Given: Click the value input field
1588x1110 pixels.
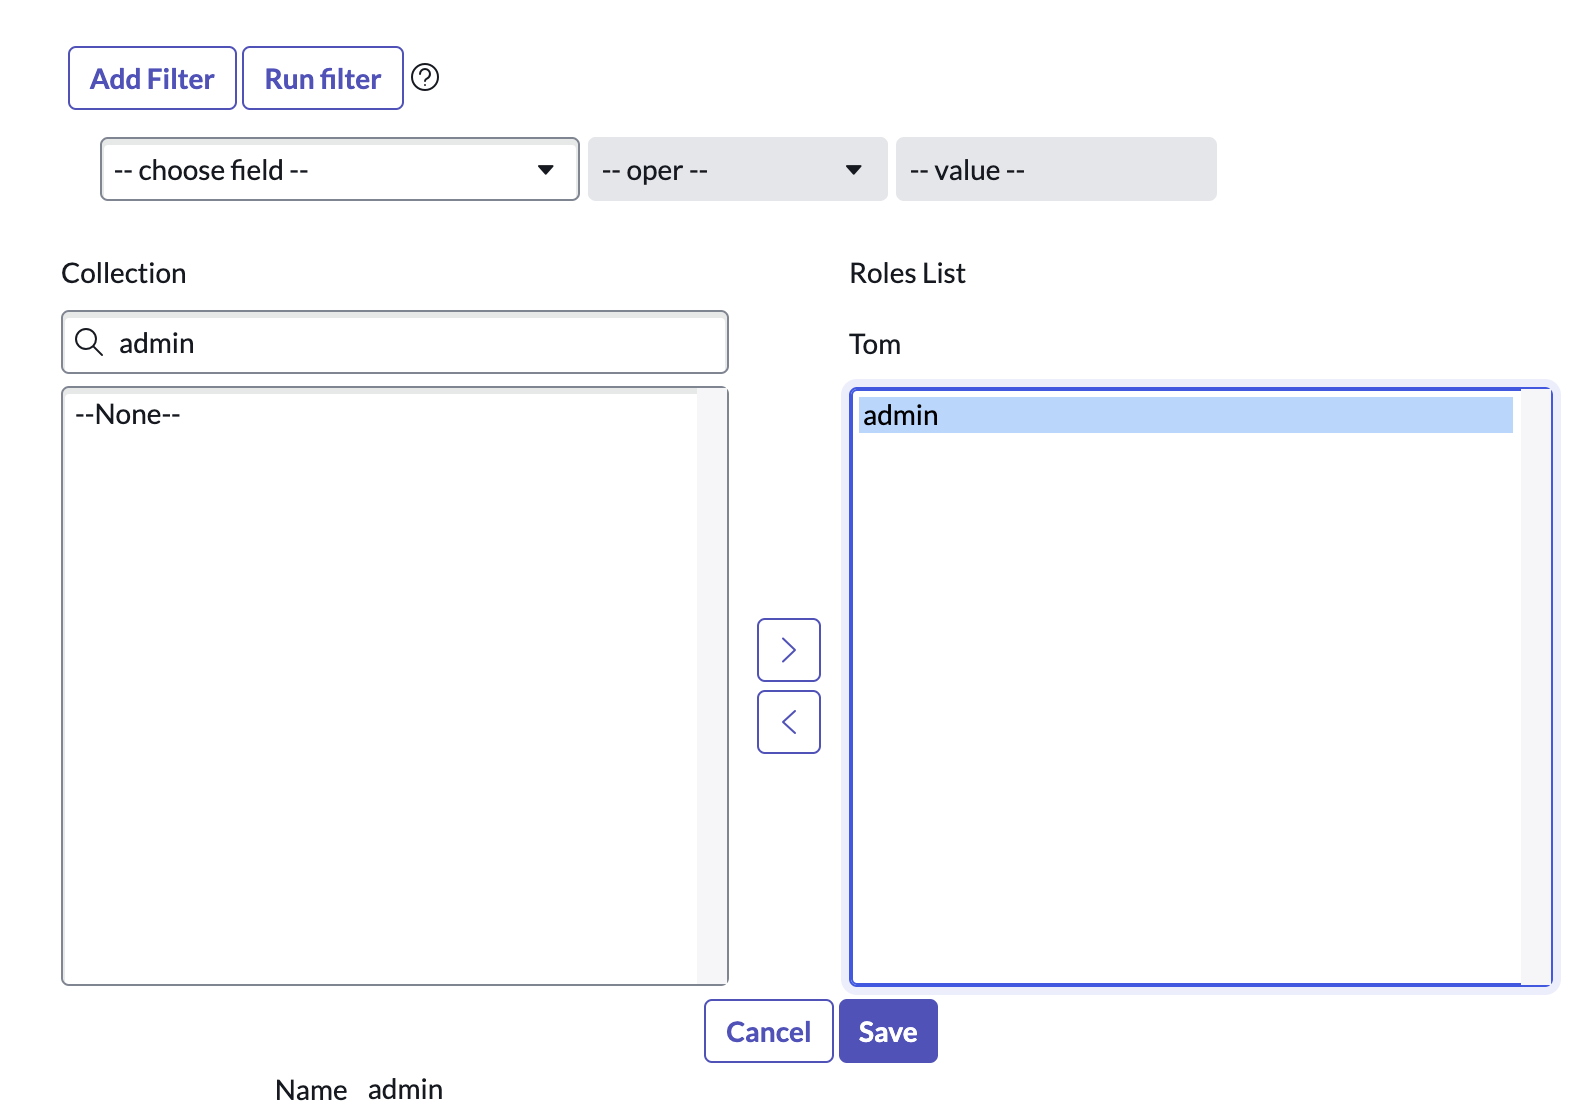Looking at the screenshot, I should (1056, 169).
